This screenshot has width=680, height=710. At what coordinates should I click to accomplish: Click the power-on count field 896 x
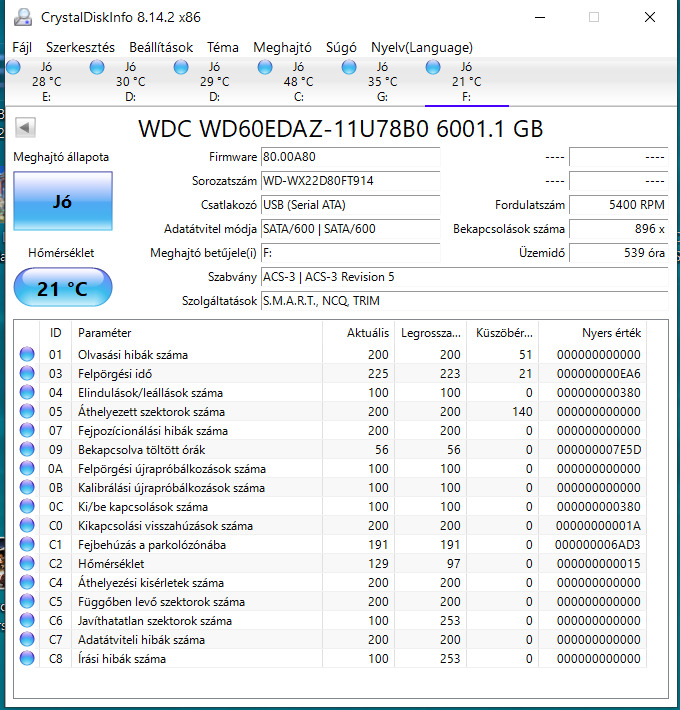pos(618,229)
